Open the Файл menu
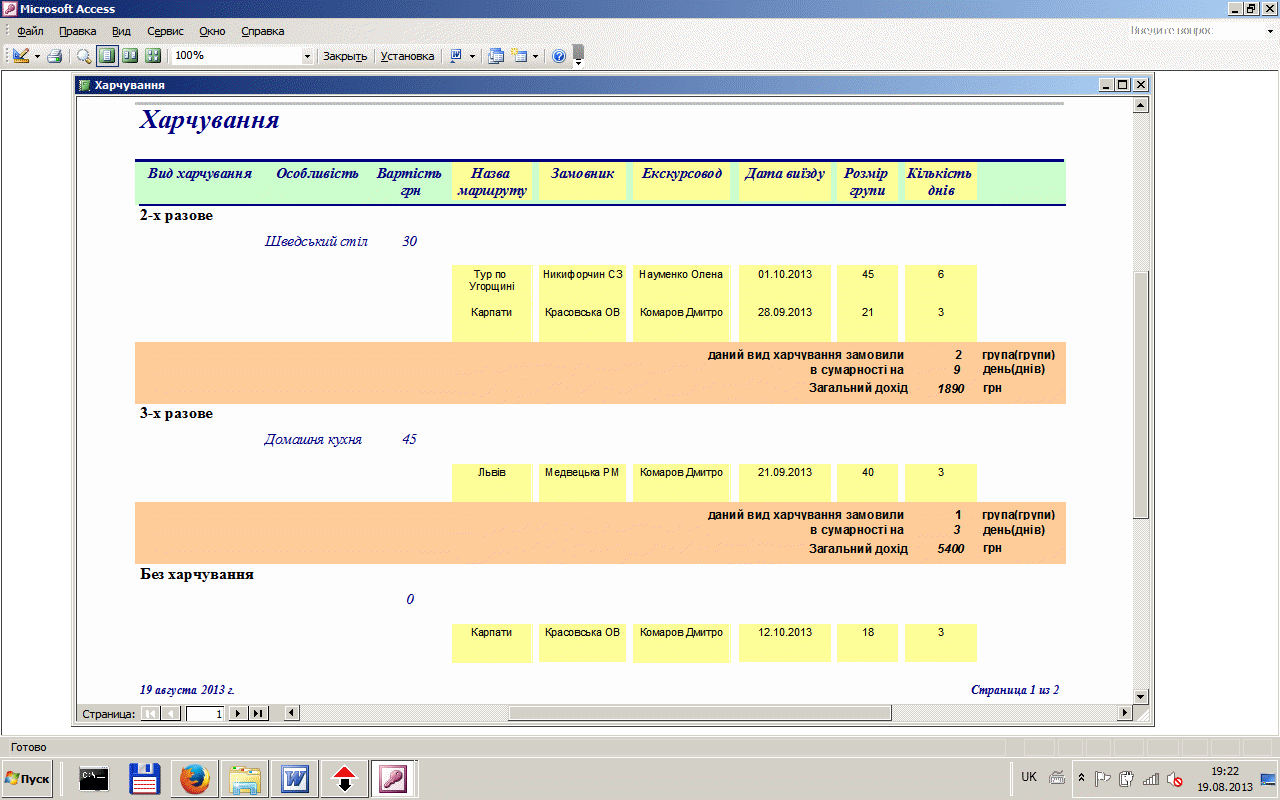1280x800 pixels. point(30,31)
